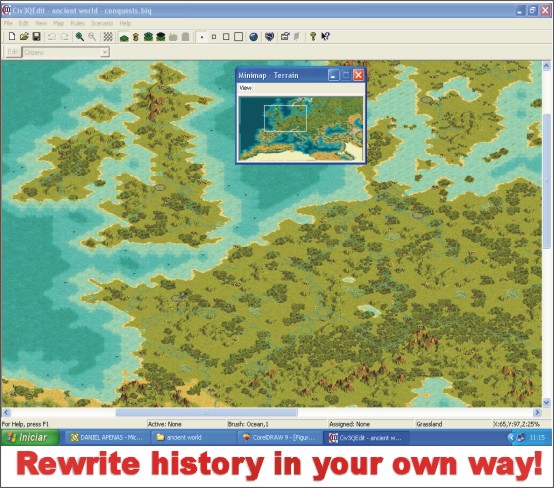This screenshot has width=554, height=488.
Task: Choose the medium square brush size
Action: point(226,37)
